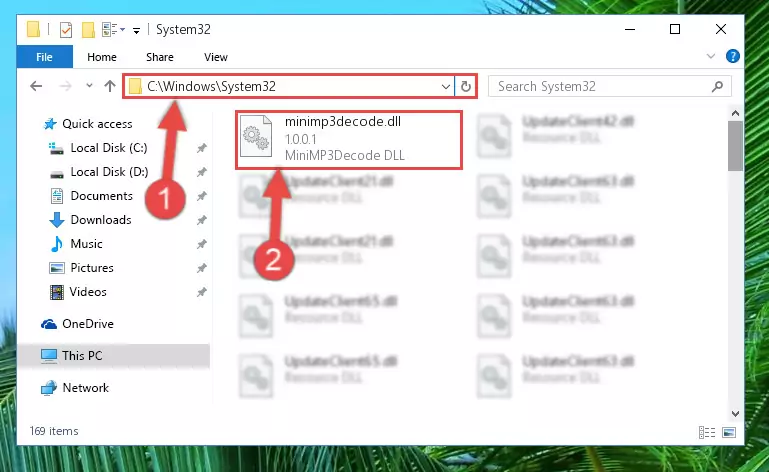This screenshot has width=769, height=472.
Task: Open Help with the blue question icon
Action: (733, 56)
